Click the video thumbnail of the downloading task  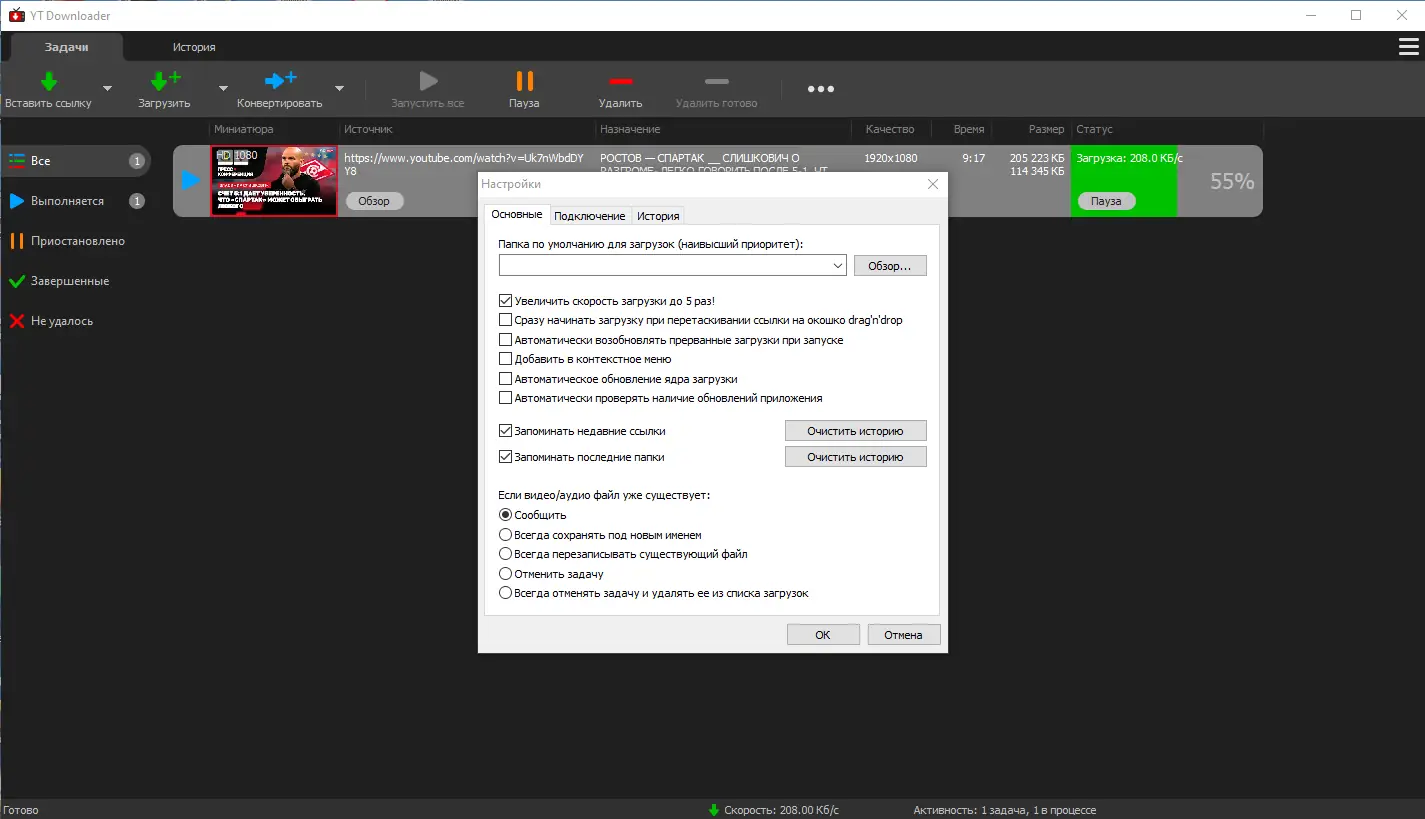tap(273, 181)
